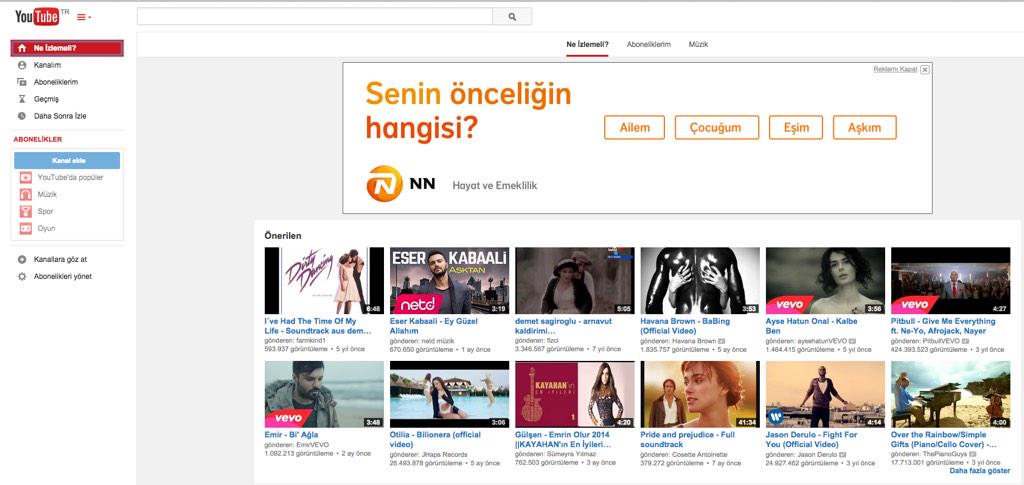Click Hayat ve Emeklilik ad text
The image size is (1024, 485).
[494, 186]
